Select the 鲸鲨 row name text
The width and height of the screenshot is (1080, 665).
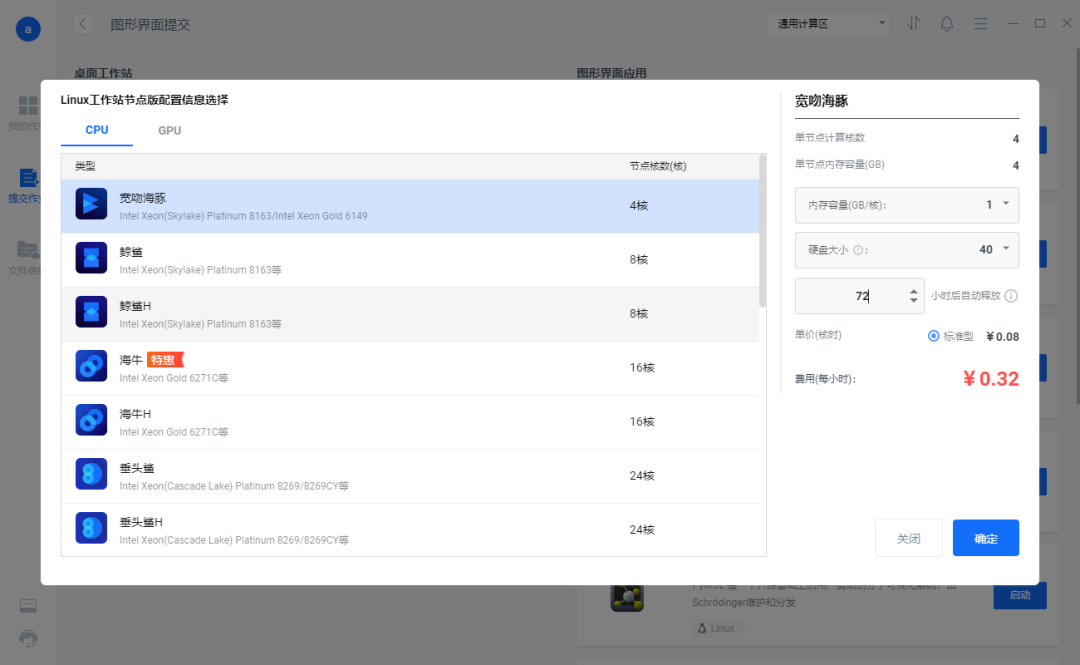point(131,252)
